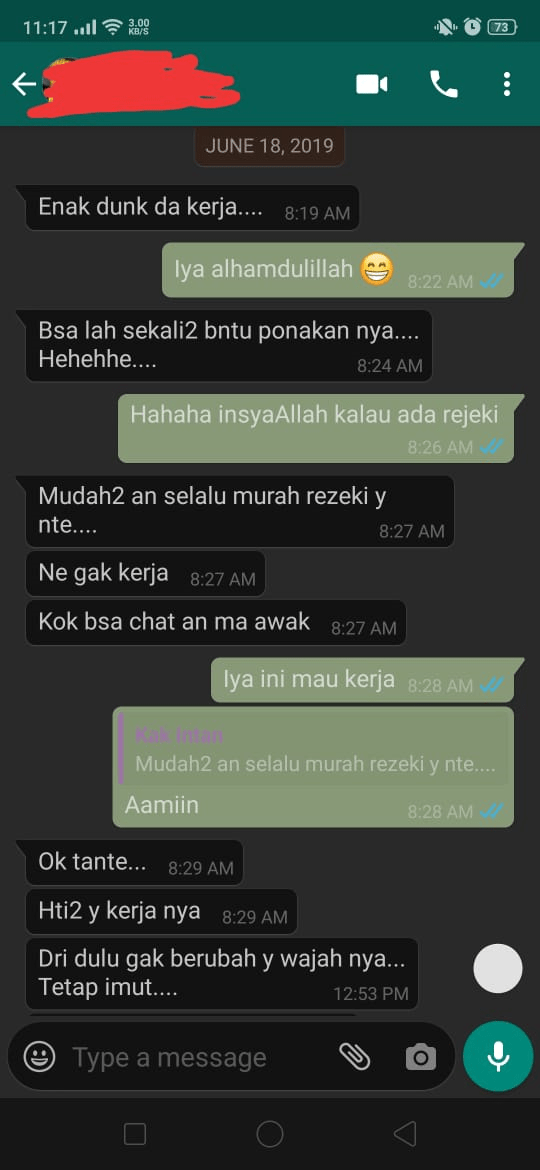Select the 'Kok bsa chat an ma awak' message
Screen dimensions: 540x1170
[x=216, y=622]
